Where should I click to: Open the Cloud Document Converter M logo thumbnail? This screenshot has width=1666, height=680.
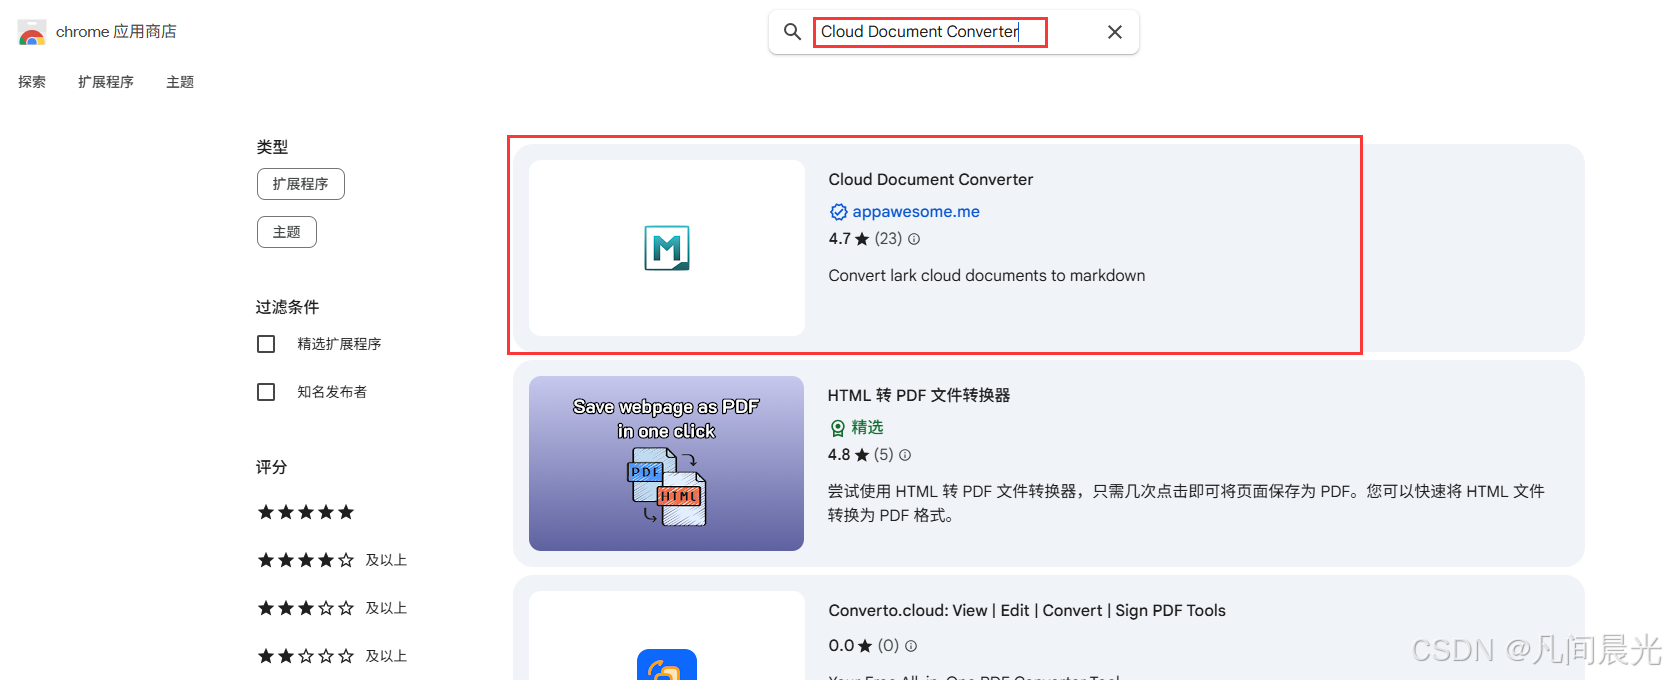click(667, 248)
